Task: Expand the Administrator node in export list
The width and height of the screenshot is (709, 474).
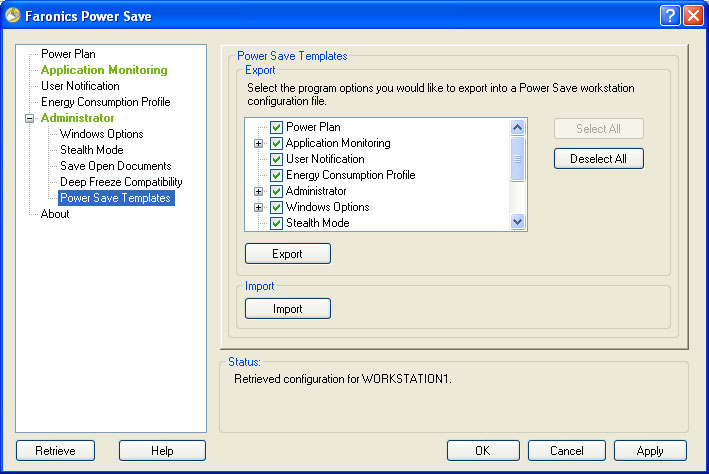Action: [x=258, y=191]
